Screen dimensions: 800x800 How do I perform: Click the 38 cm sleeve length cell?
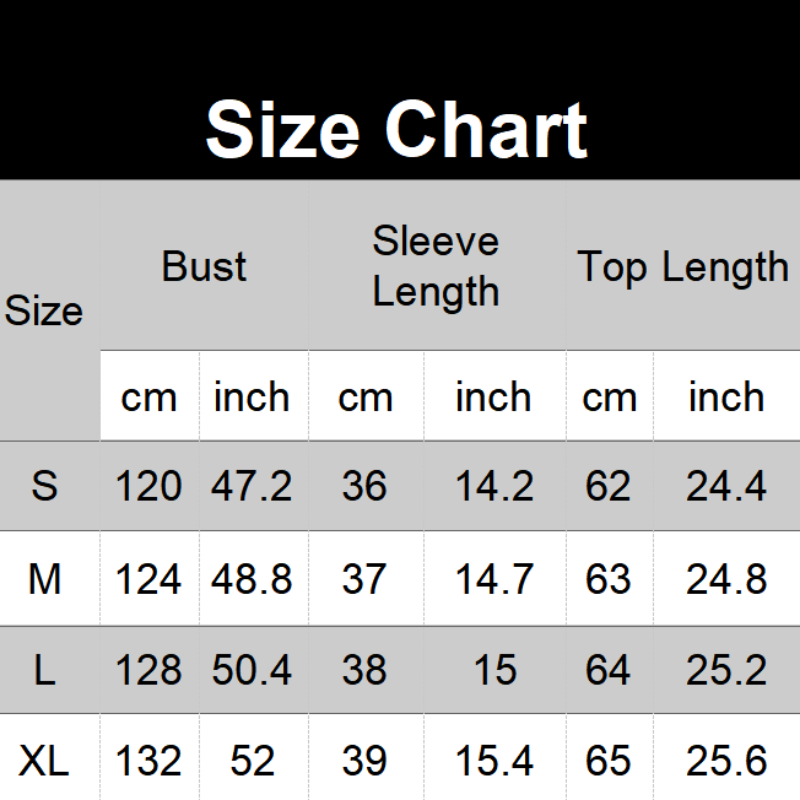pyautogui.click(x=364, y=671)
